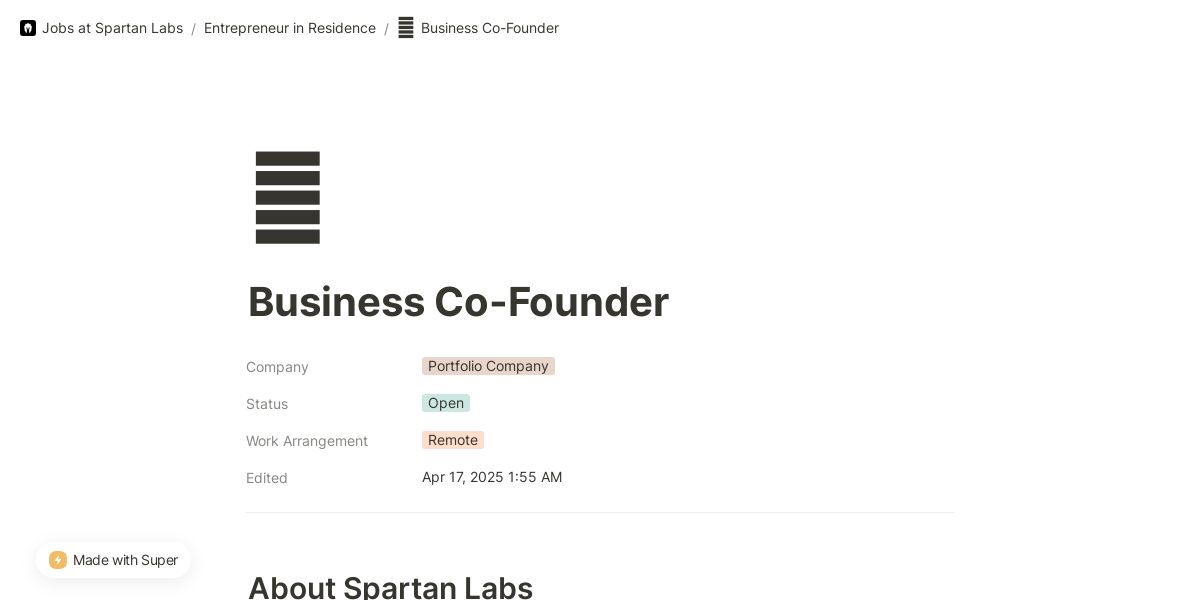Click the large stacked-bars page icon

tap(288, 197)
